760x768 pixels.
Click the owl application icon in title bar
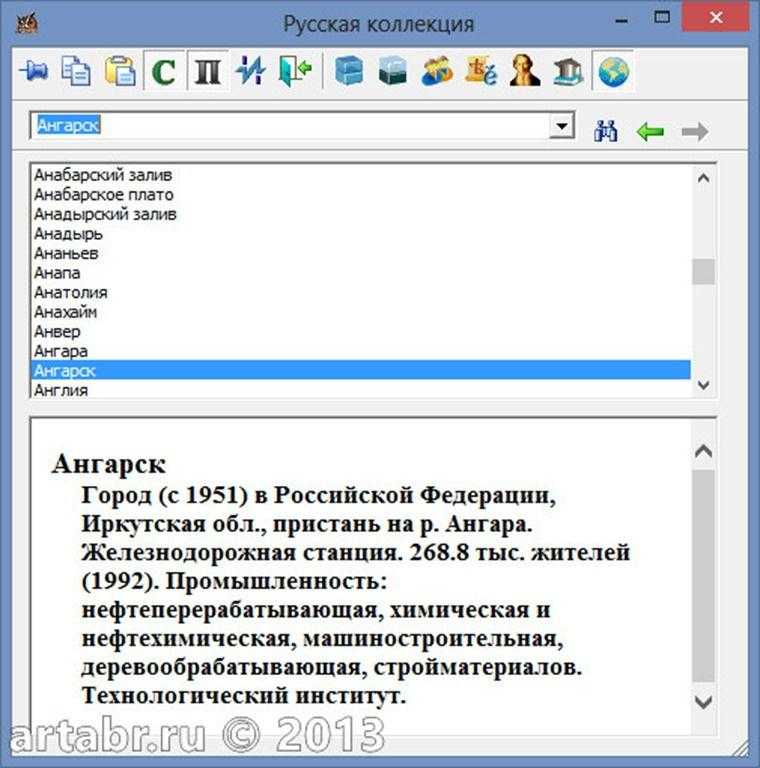click(28, 24)
